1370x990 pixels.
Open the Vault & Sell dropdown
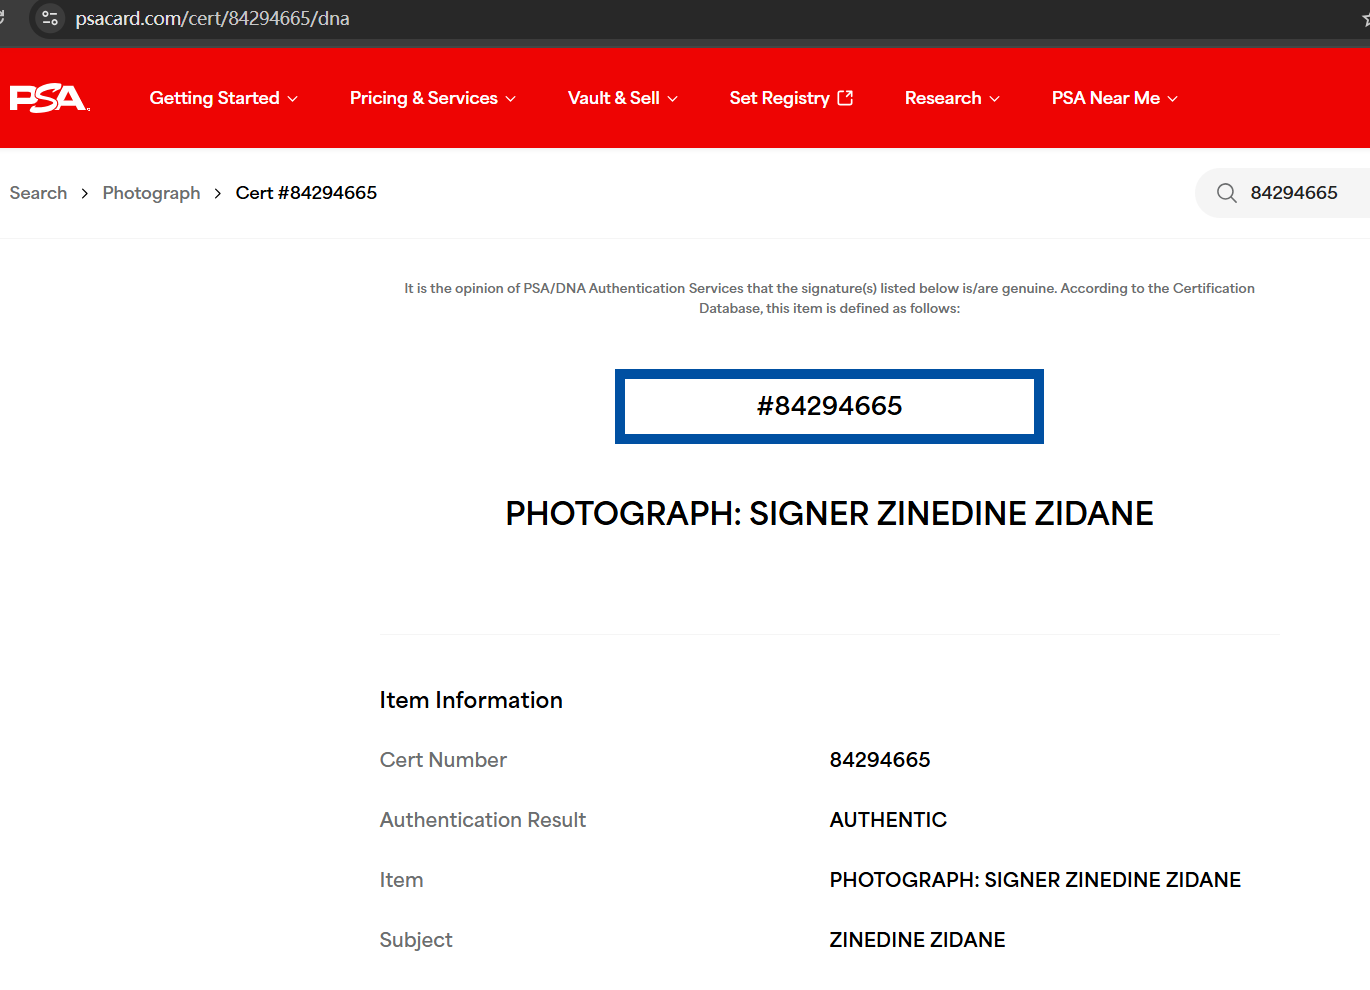(622, 98)
